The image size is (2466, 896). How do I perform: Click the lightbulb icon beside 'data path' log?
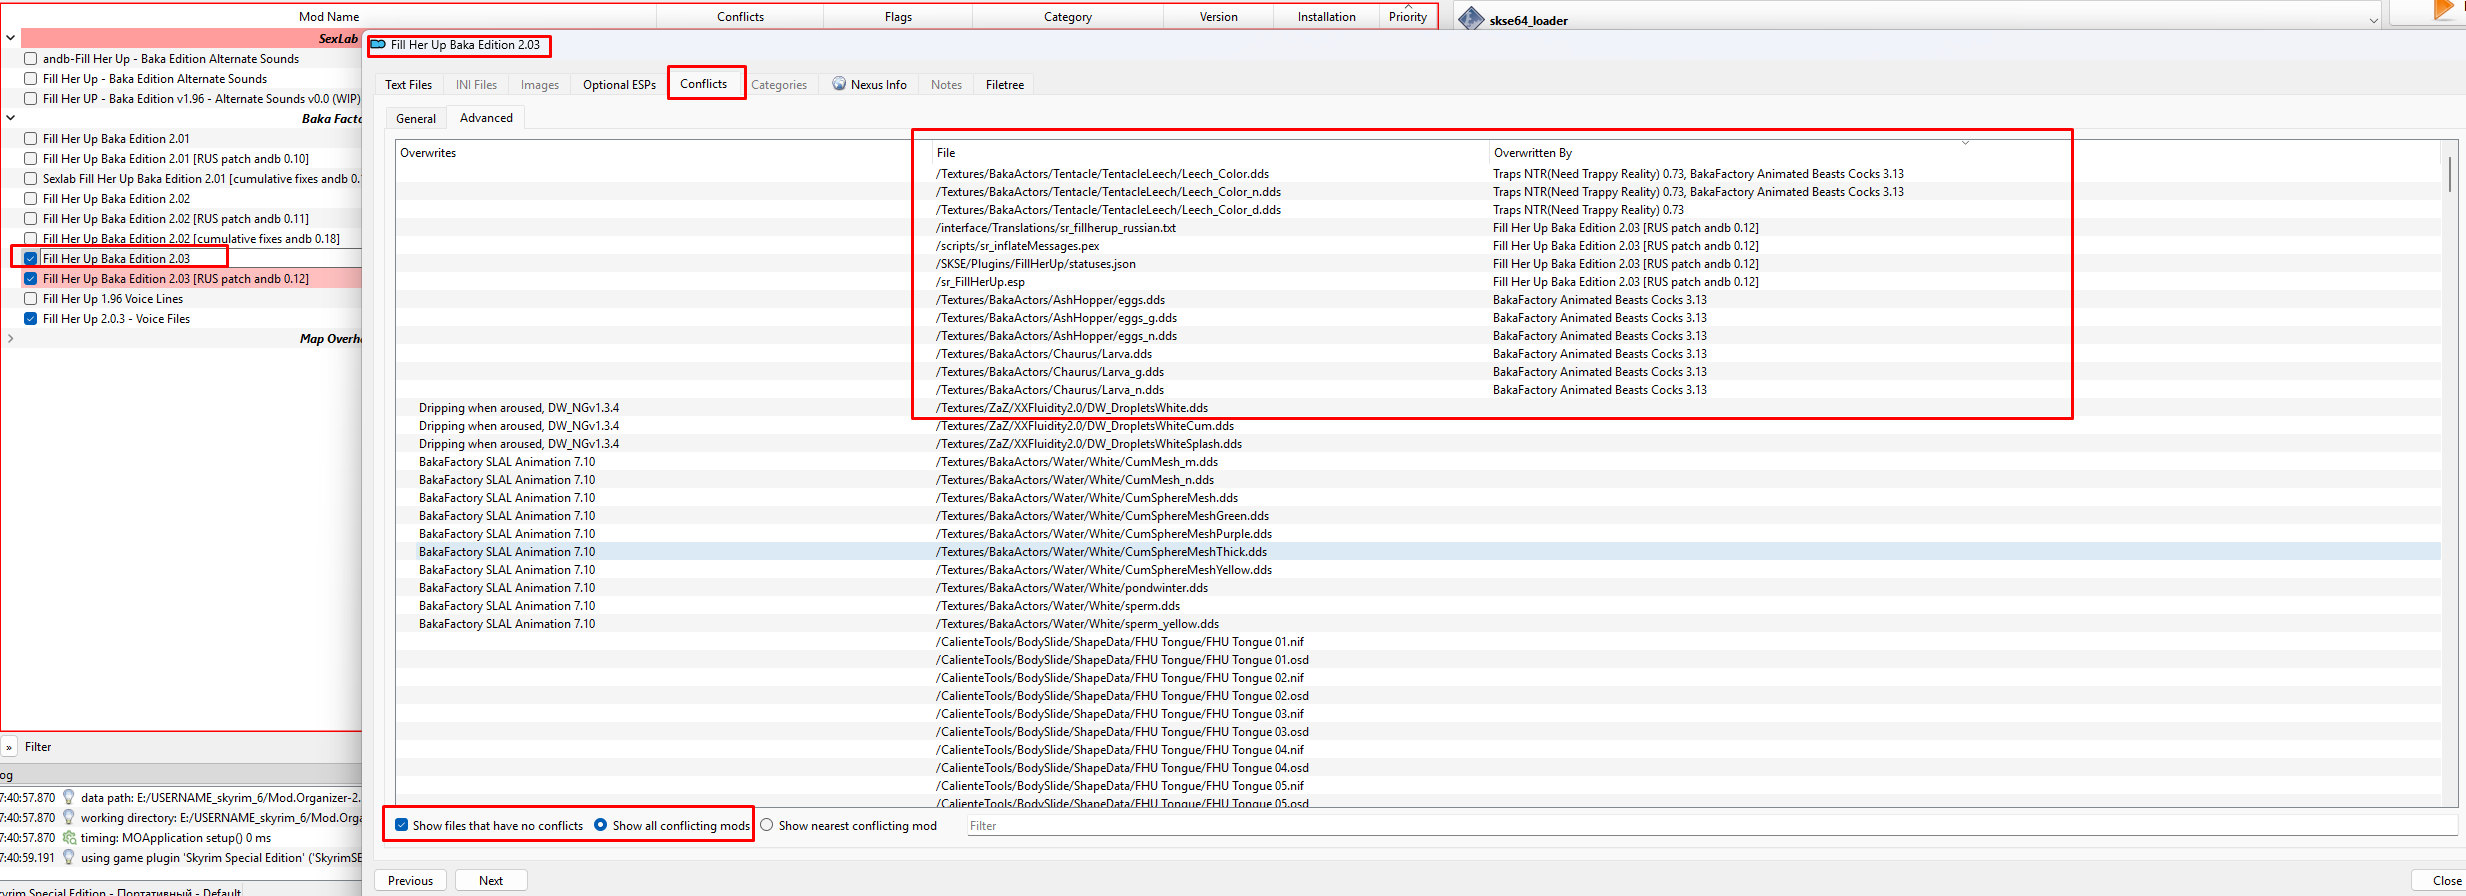click(x=69, y=797)
